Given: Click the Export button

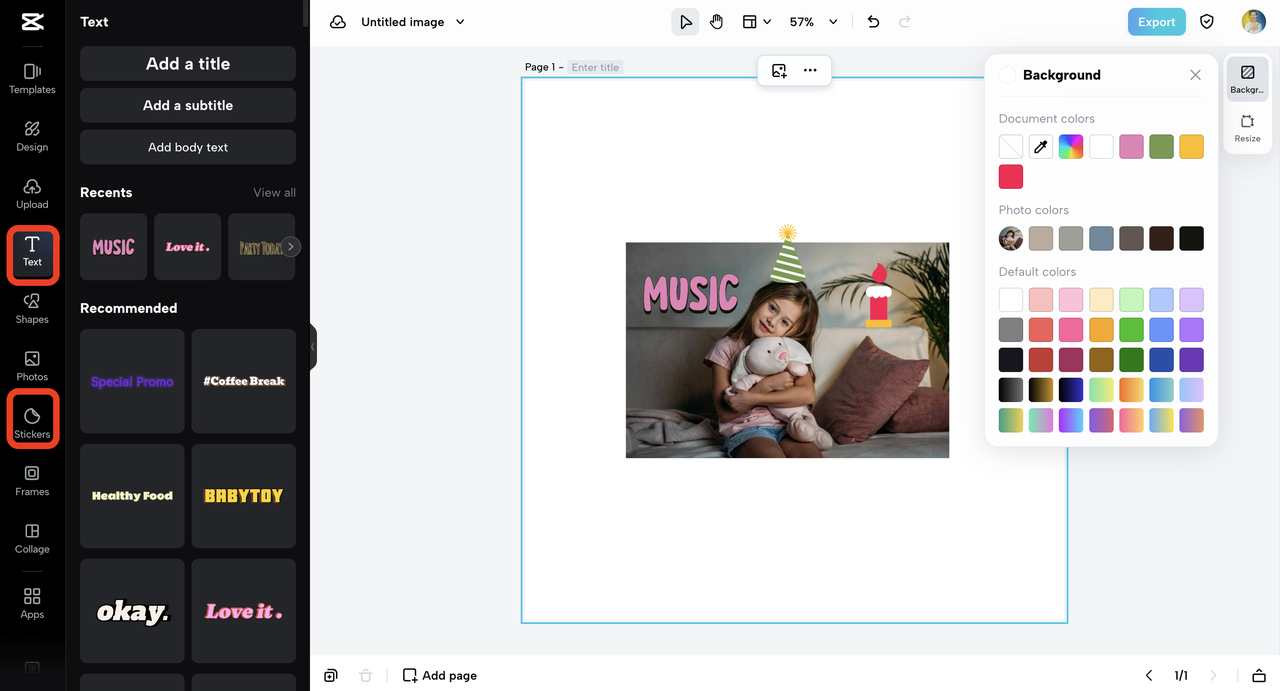Looking at the screenshot, I should (x=1156, y=22).
